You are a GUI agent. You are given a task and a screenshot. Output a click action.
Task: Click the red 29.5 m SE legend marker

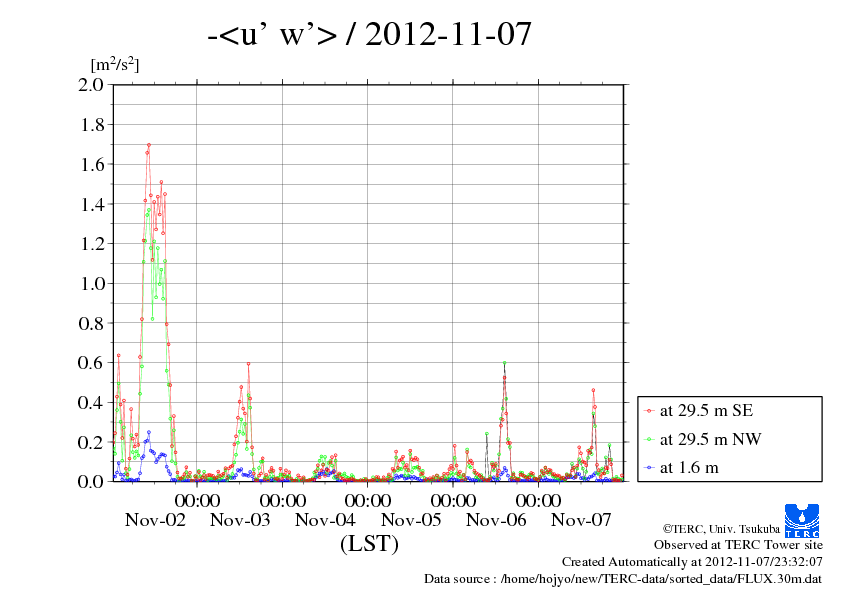649,411
